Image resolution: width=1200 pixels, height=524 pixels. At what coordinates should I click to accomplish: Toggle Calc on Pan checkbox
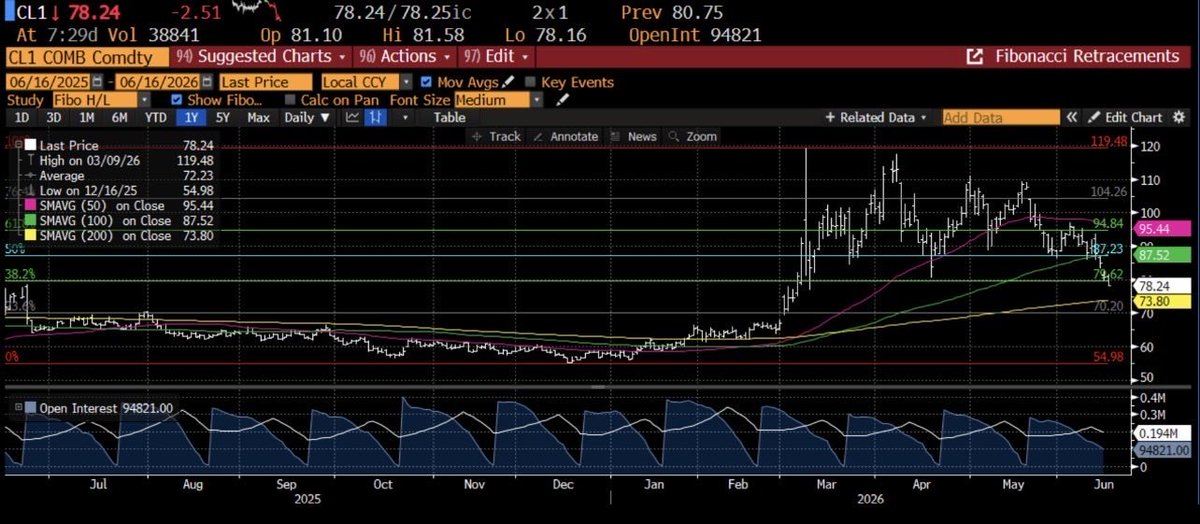click(x=290, y=100)
